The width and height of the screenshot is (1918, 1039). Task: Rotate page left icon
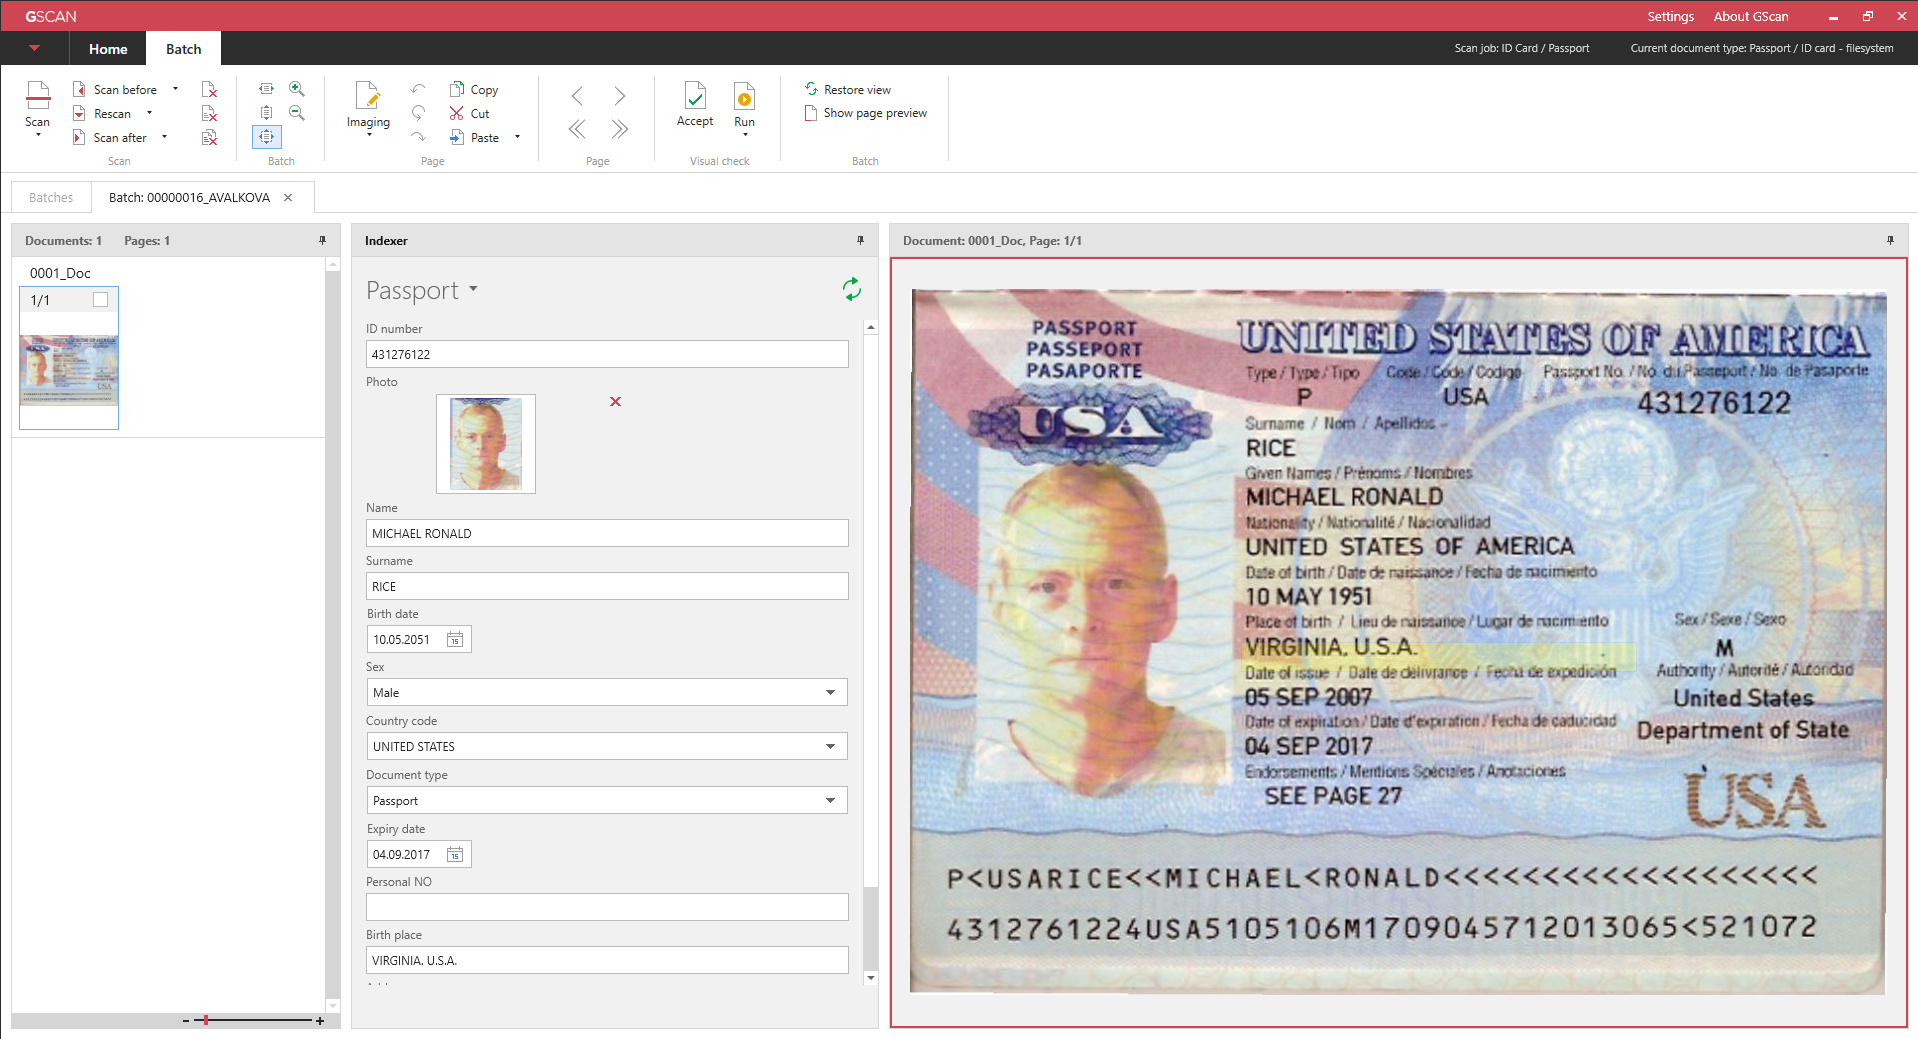[x=418, y=89]
